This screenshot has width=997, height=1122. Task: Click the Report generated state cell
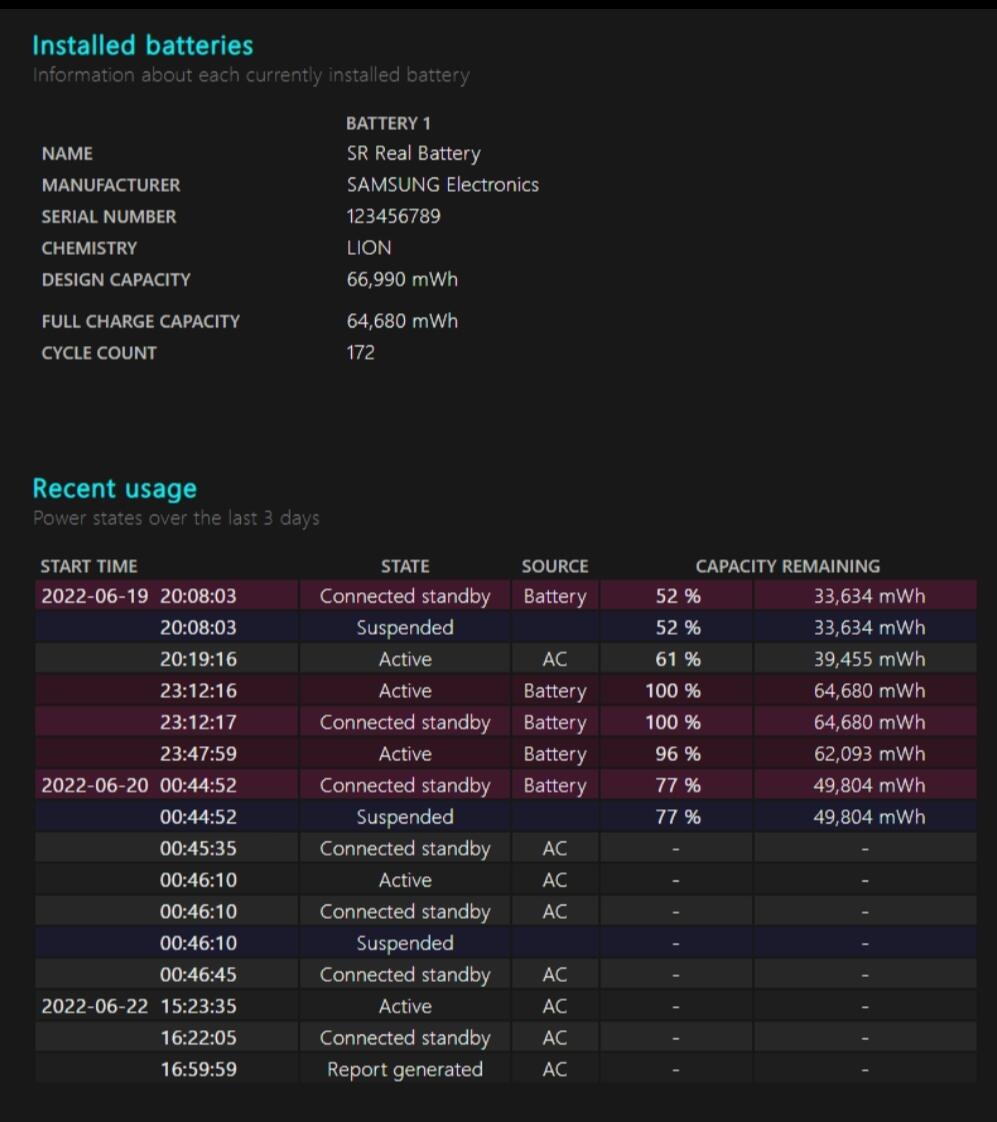(x=405, y=1069)
